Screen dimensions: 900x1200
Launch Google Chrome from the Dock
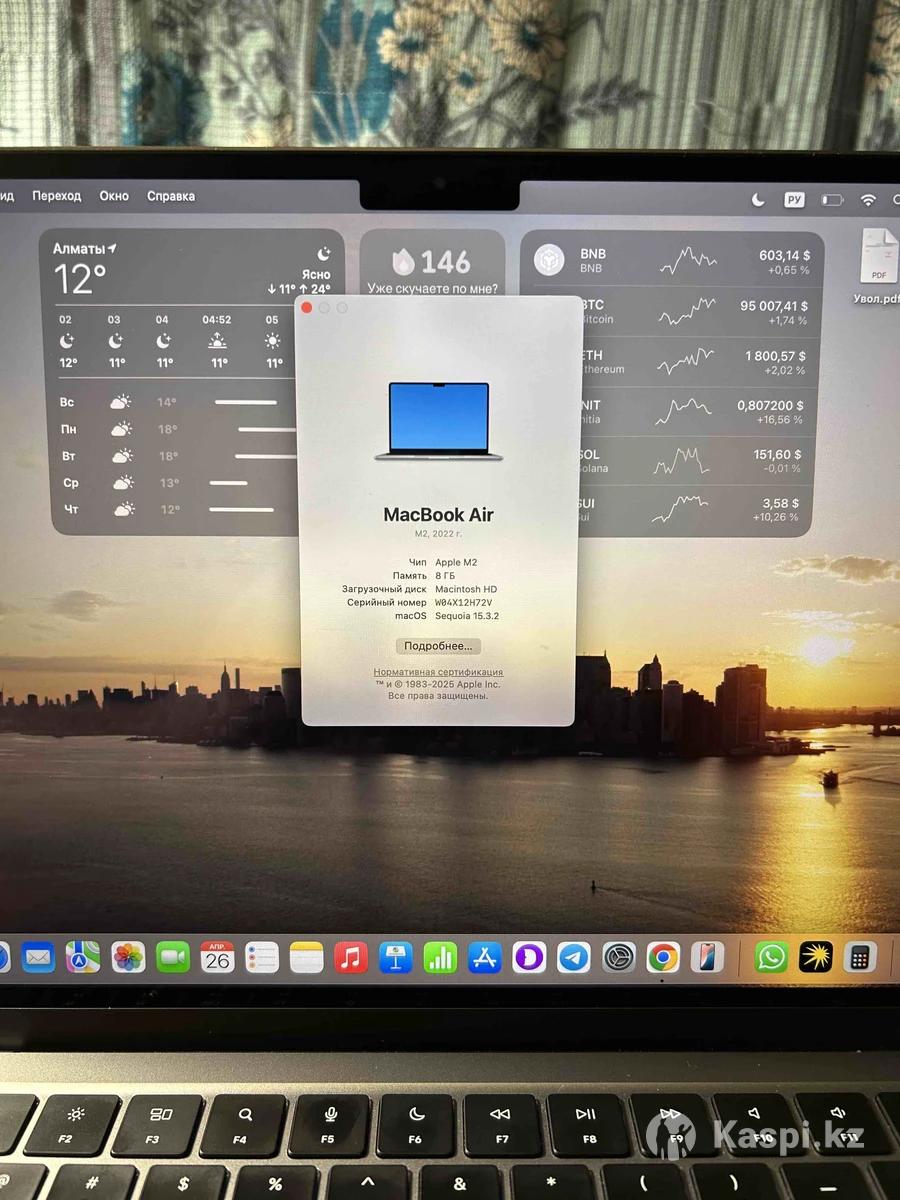pyautogui.click(x=663, y=957)
